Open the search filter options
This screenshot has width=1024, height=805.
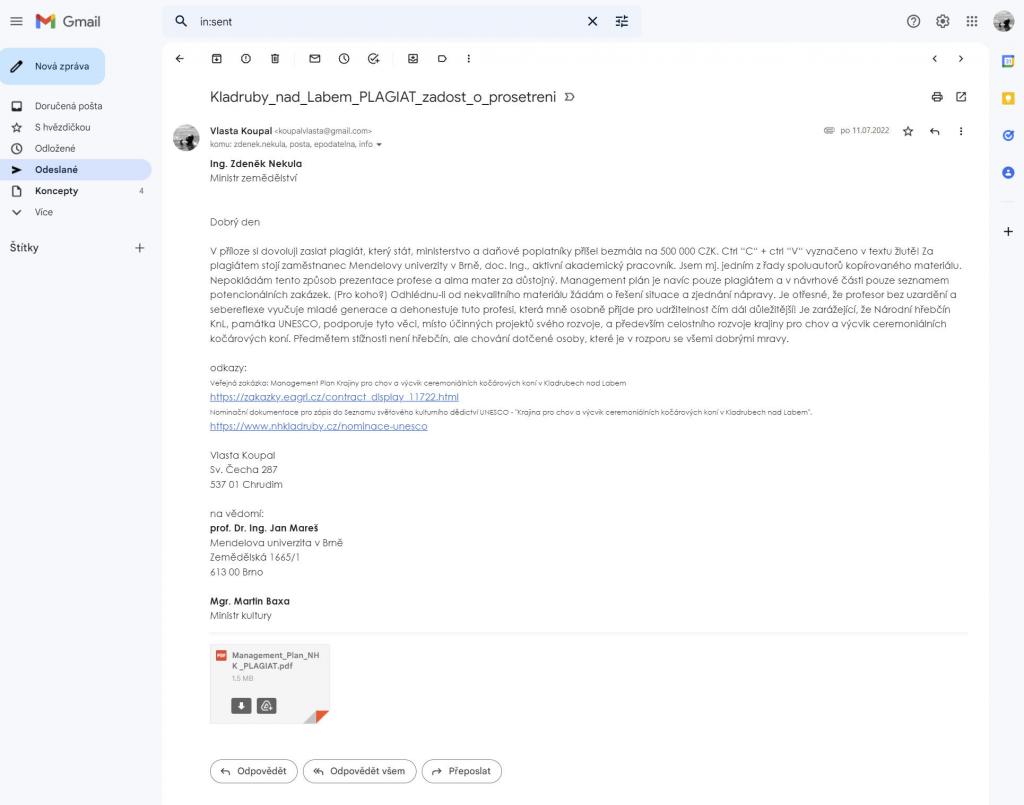[x=622, y=21]
